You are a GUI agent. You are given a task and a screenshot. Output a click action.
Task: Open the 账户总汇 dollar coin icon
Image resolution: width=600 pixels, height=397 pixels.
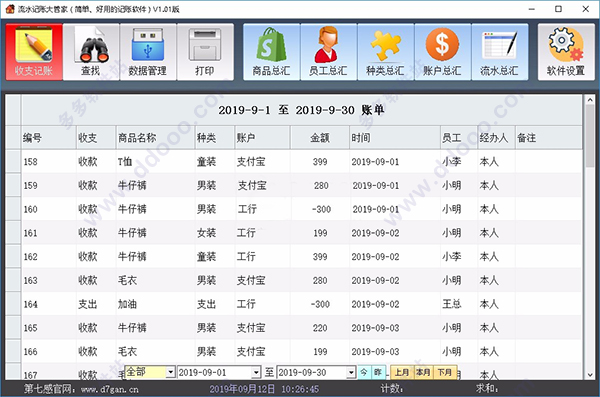[x=442, y=52]
